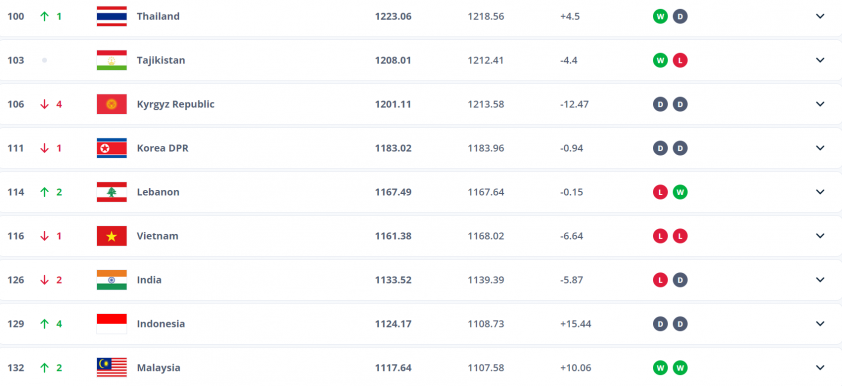The image size is (842, 386).
Task: Click the Vietnam flag icon
Action: (112, 236)
